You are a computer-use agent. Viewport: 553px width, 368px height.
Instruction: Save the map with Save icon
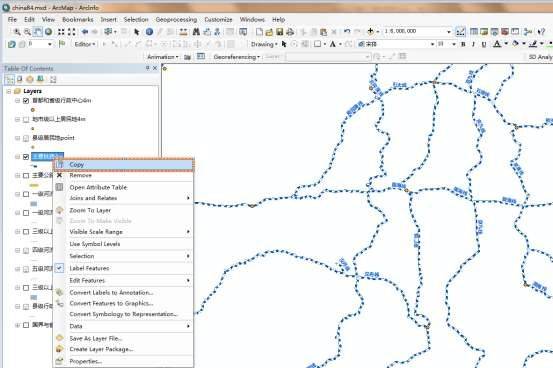click(x=280, y=32)
